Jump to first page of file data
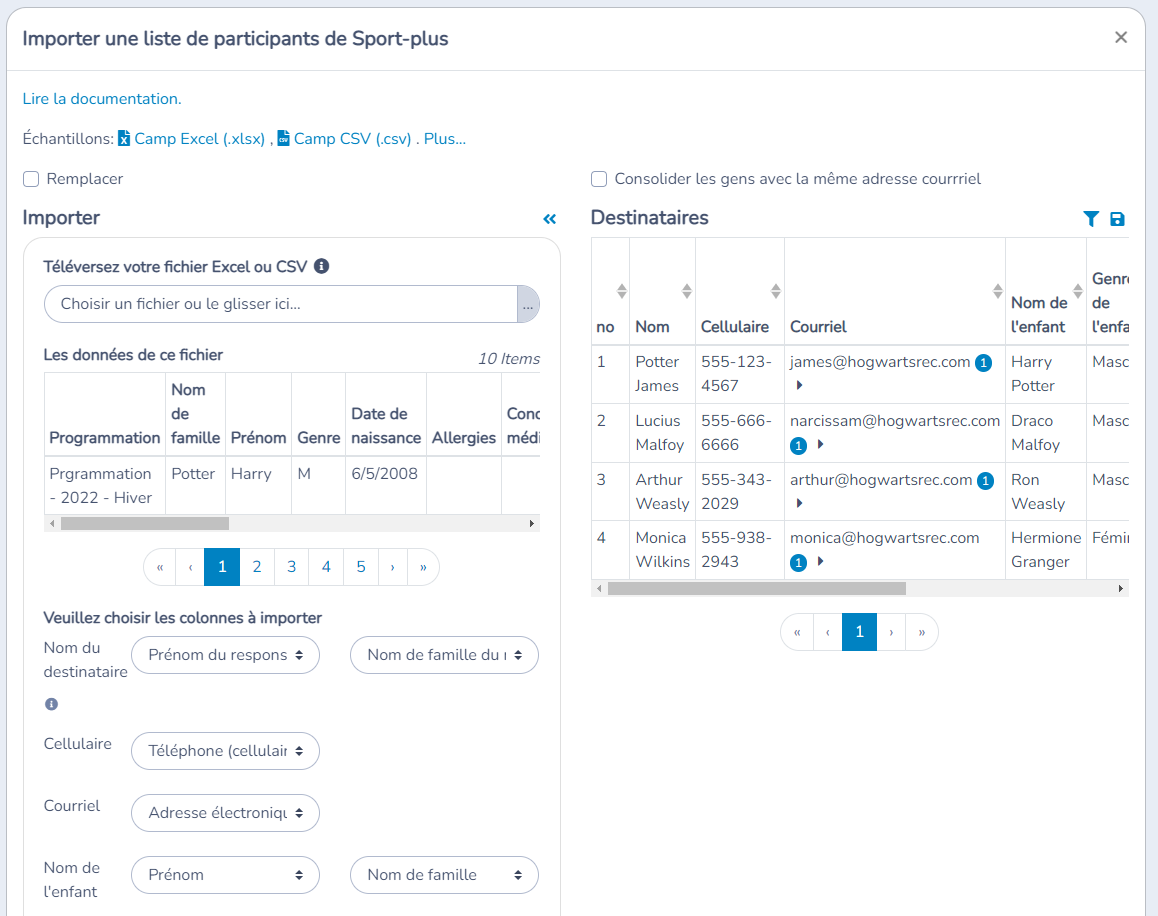The height and width of the screenshot is (916, 1158). [160, 567]
